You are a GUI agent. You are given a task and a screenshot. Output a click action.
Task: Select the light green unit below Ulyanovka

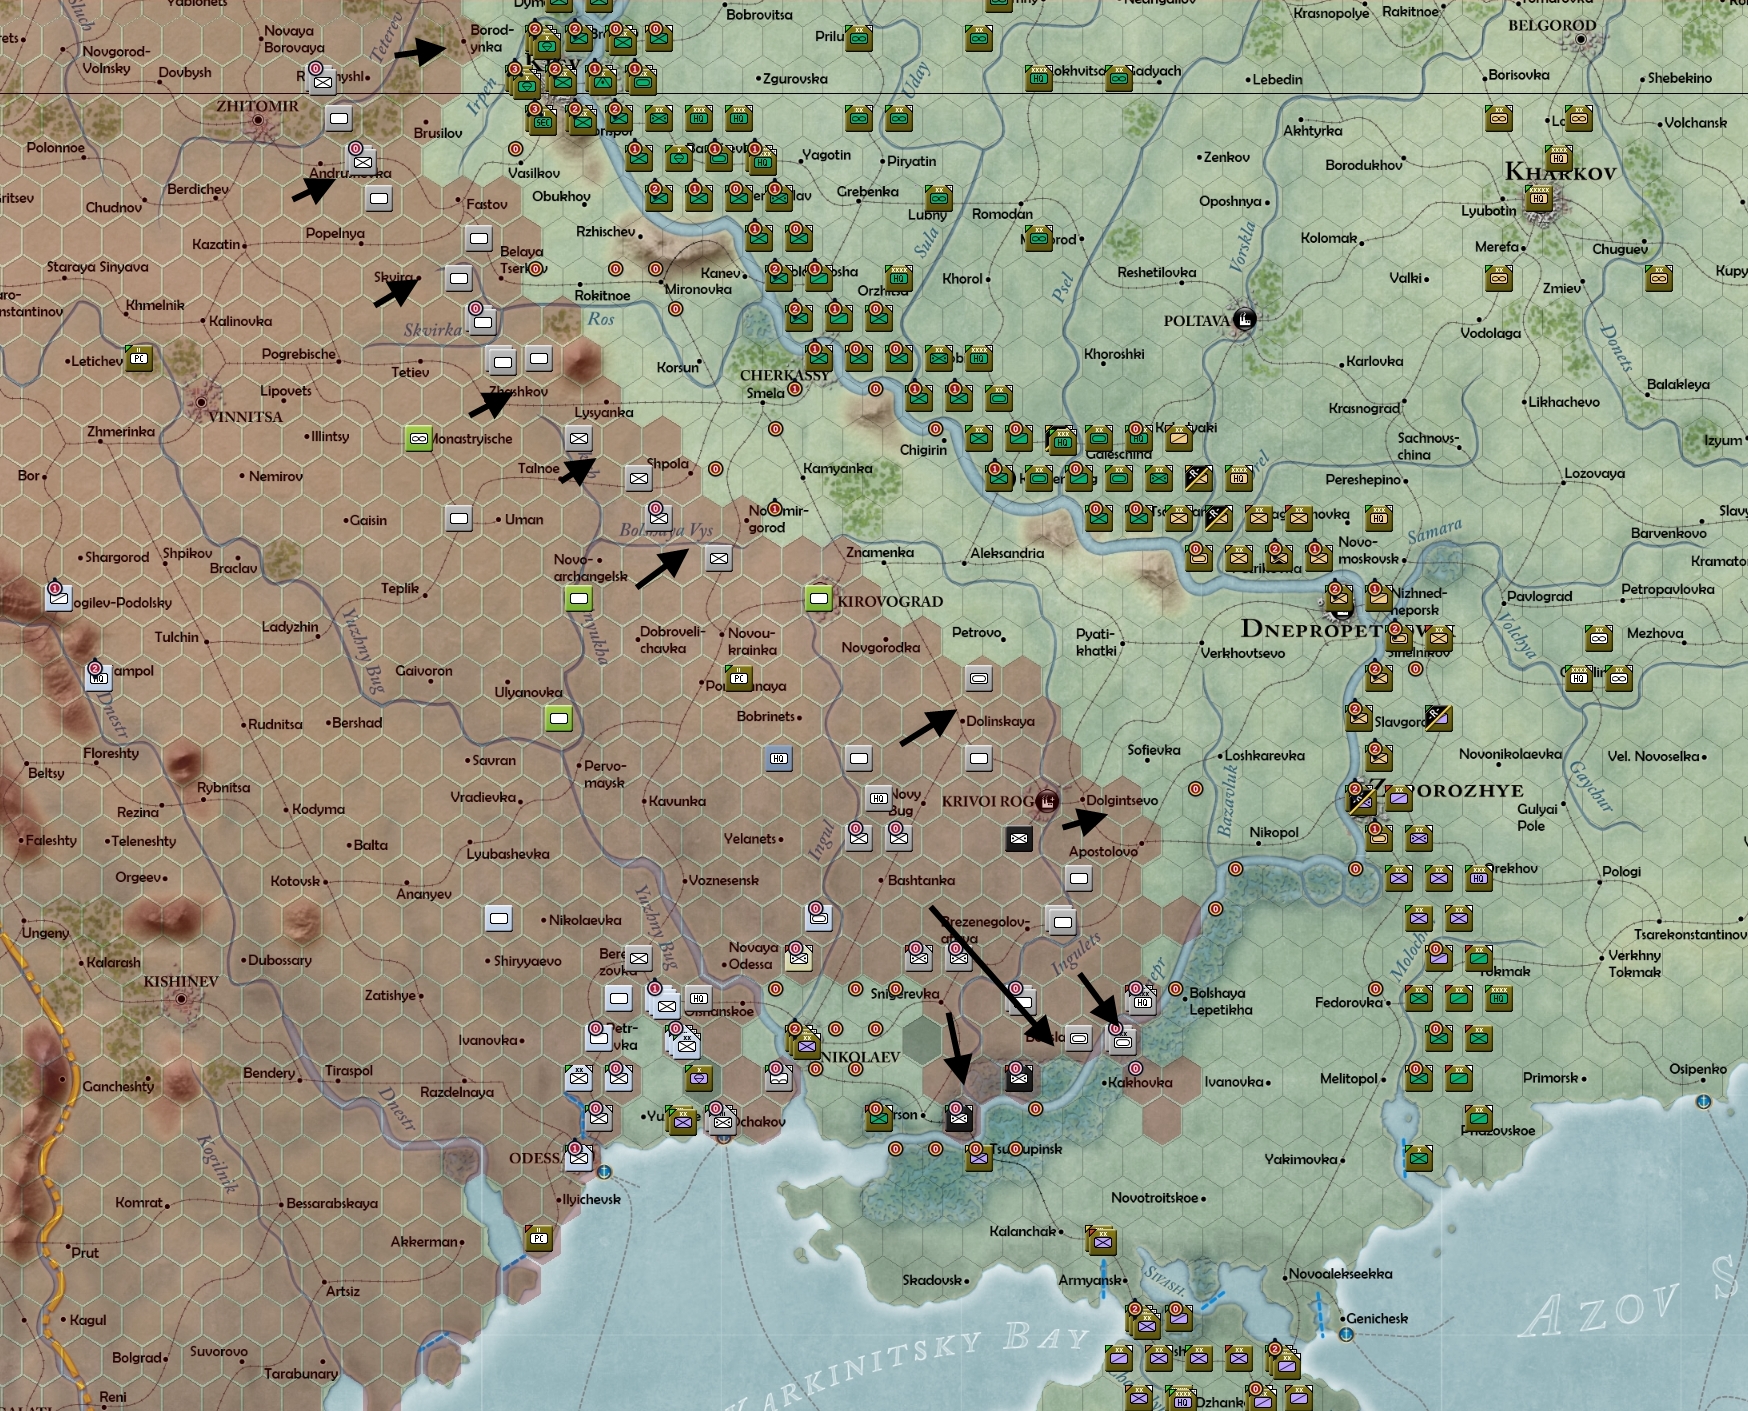559,718
